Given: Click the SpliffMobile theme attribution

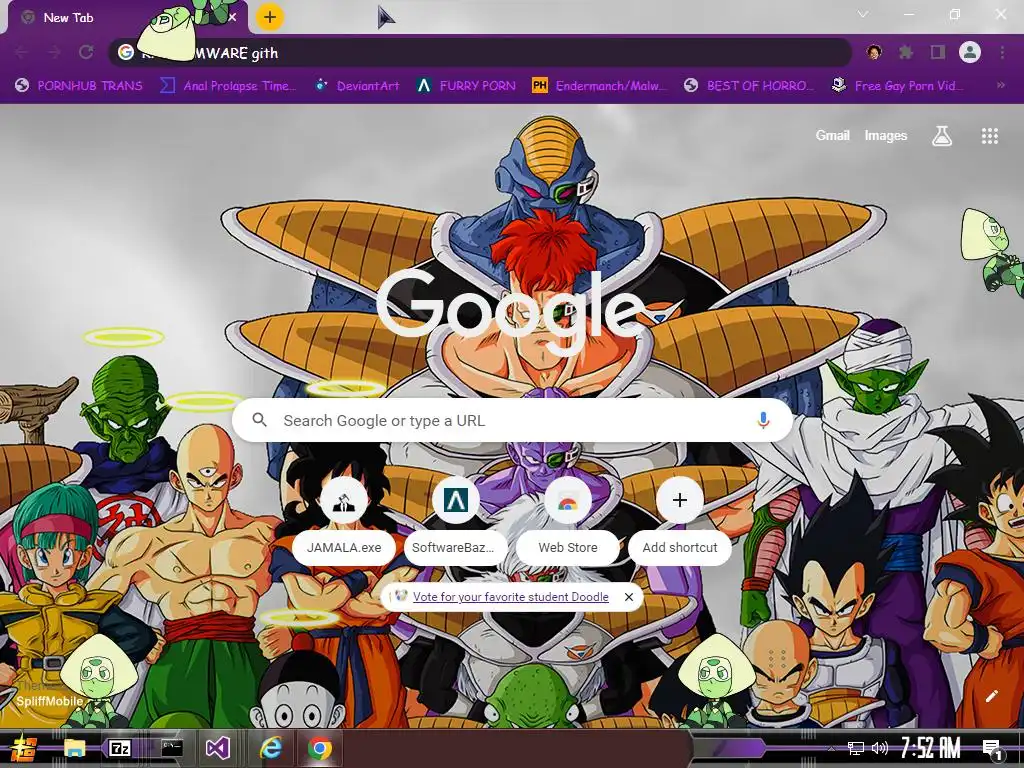Looking at the screenshot, I should 50,701.
